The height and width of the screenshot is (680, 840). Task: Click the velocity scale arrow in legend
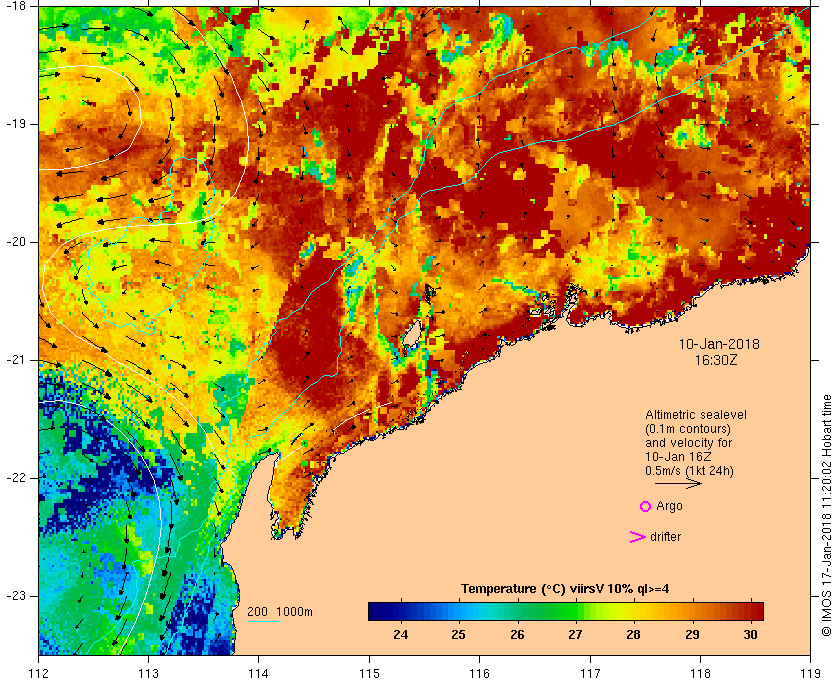pyautogui.click(x=678, y=483)
